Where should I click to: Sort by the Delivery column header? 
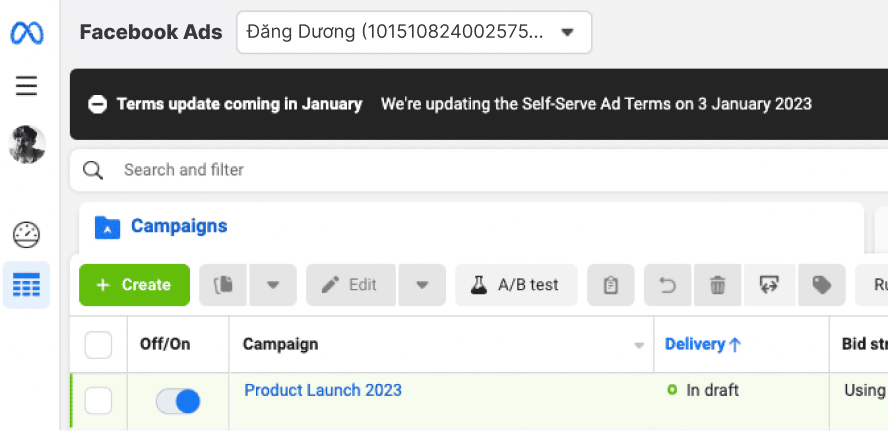click(702, 344)
